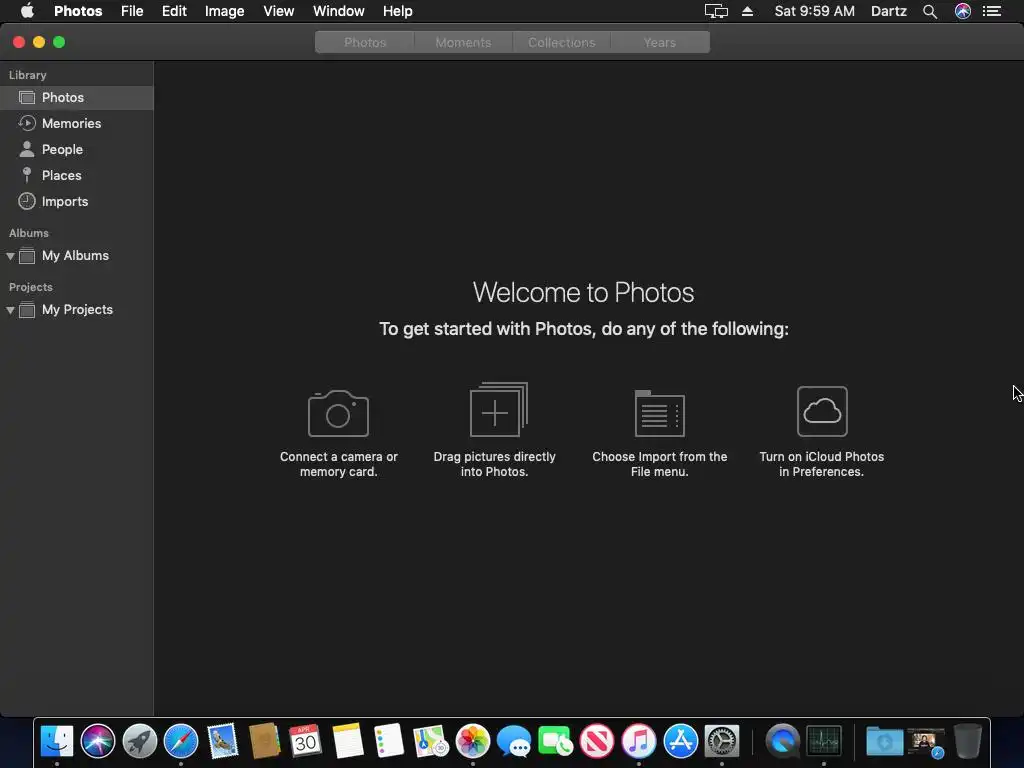Image resolution: width=1024 pixels, height=768 pixels.
Task: Open Maps in the Dock
Action: click(x=431, y=741)
